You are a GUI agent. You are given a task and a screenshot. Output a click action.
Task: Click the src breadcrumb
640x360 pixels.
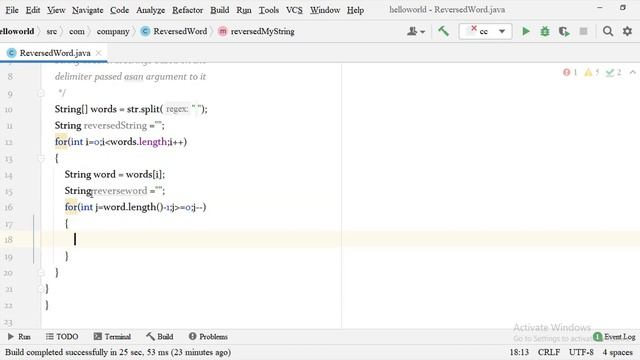tap(51, 31)
